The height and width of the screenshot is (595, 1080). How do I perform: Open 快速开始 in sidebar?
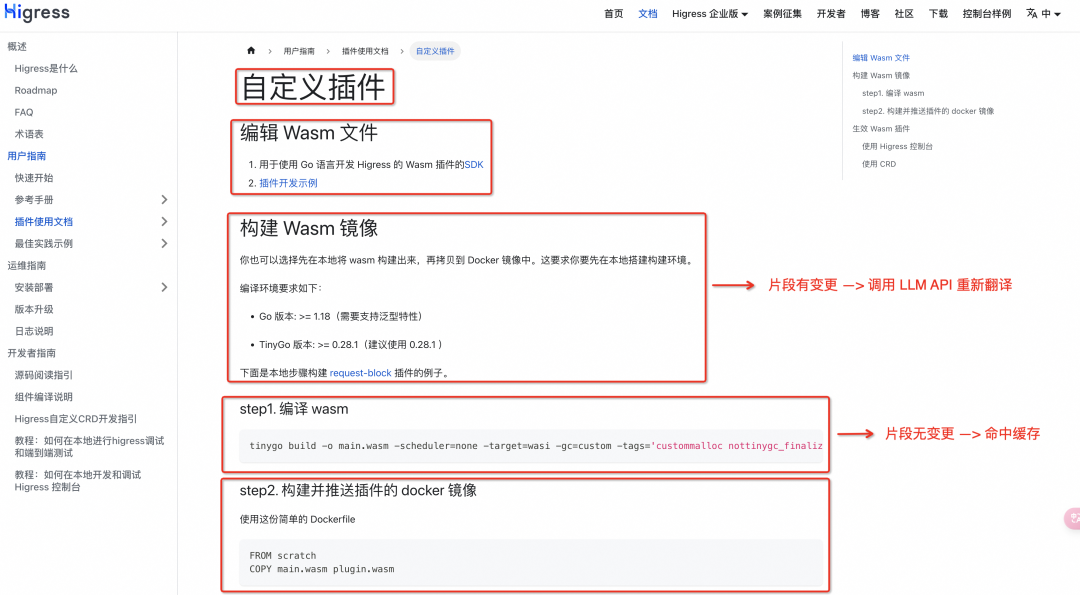click(34, 178)
